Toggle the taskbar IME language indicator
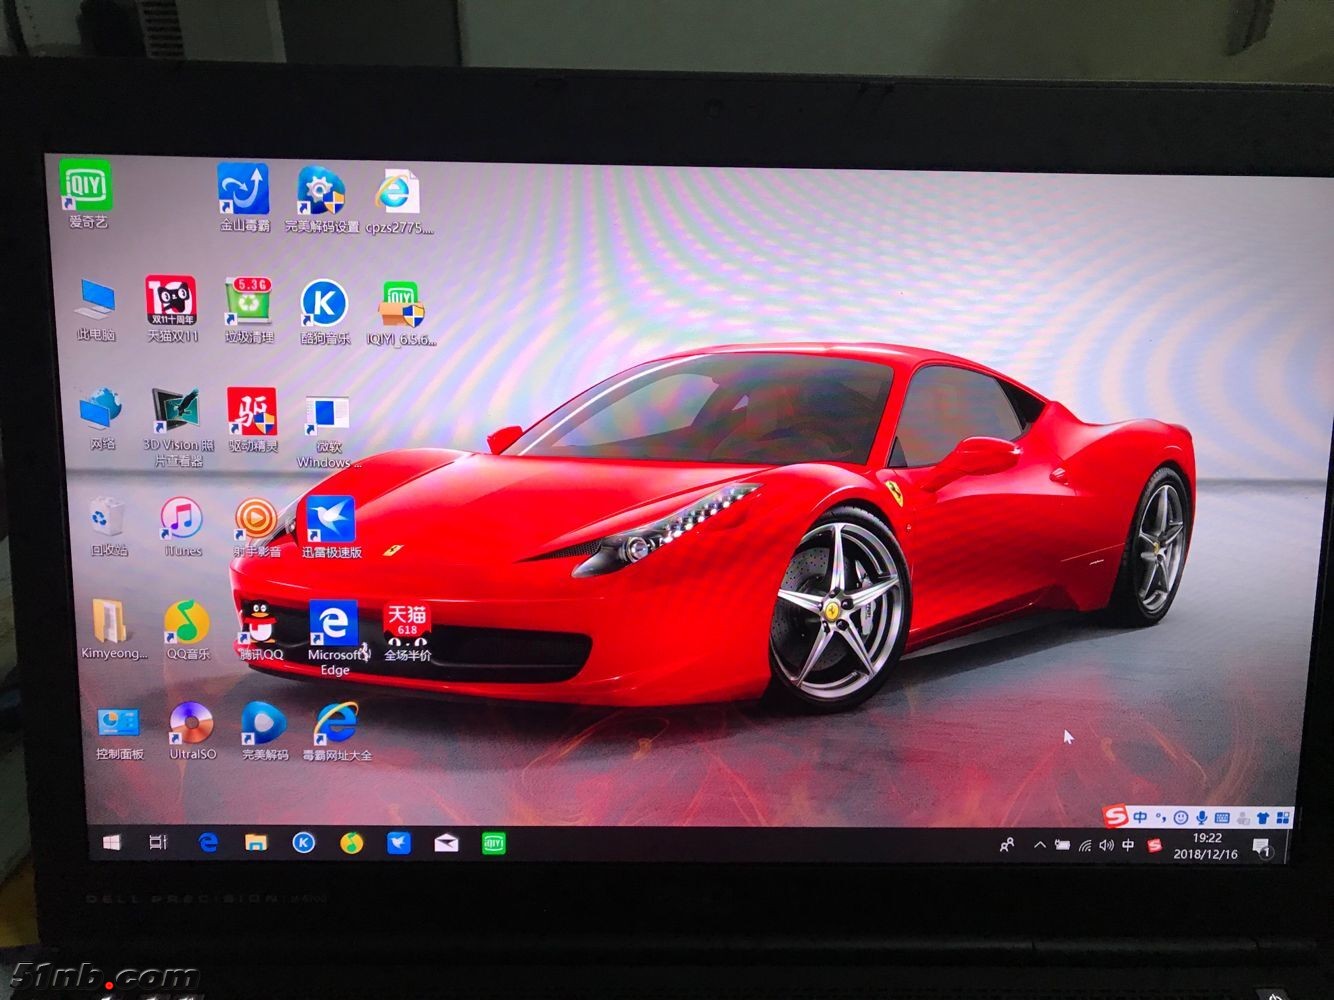 (1128, 846)
